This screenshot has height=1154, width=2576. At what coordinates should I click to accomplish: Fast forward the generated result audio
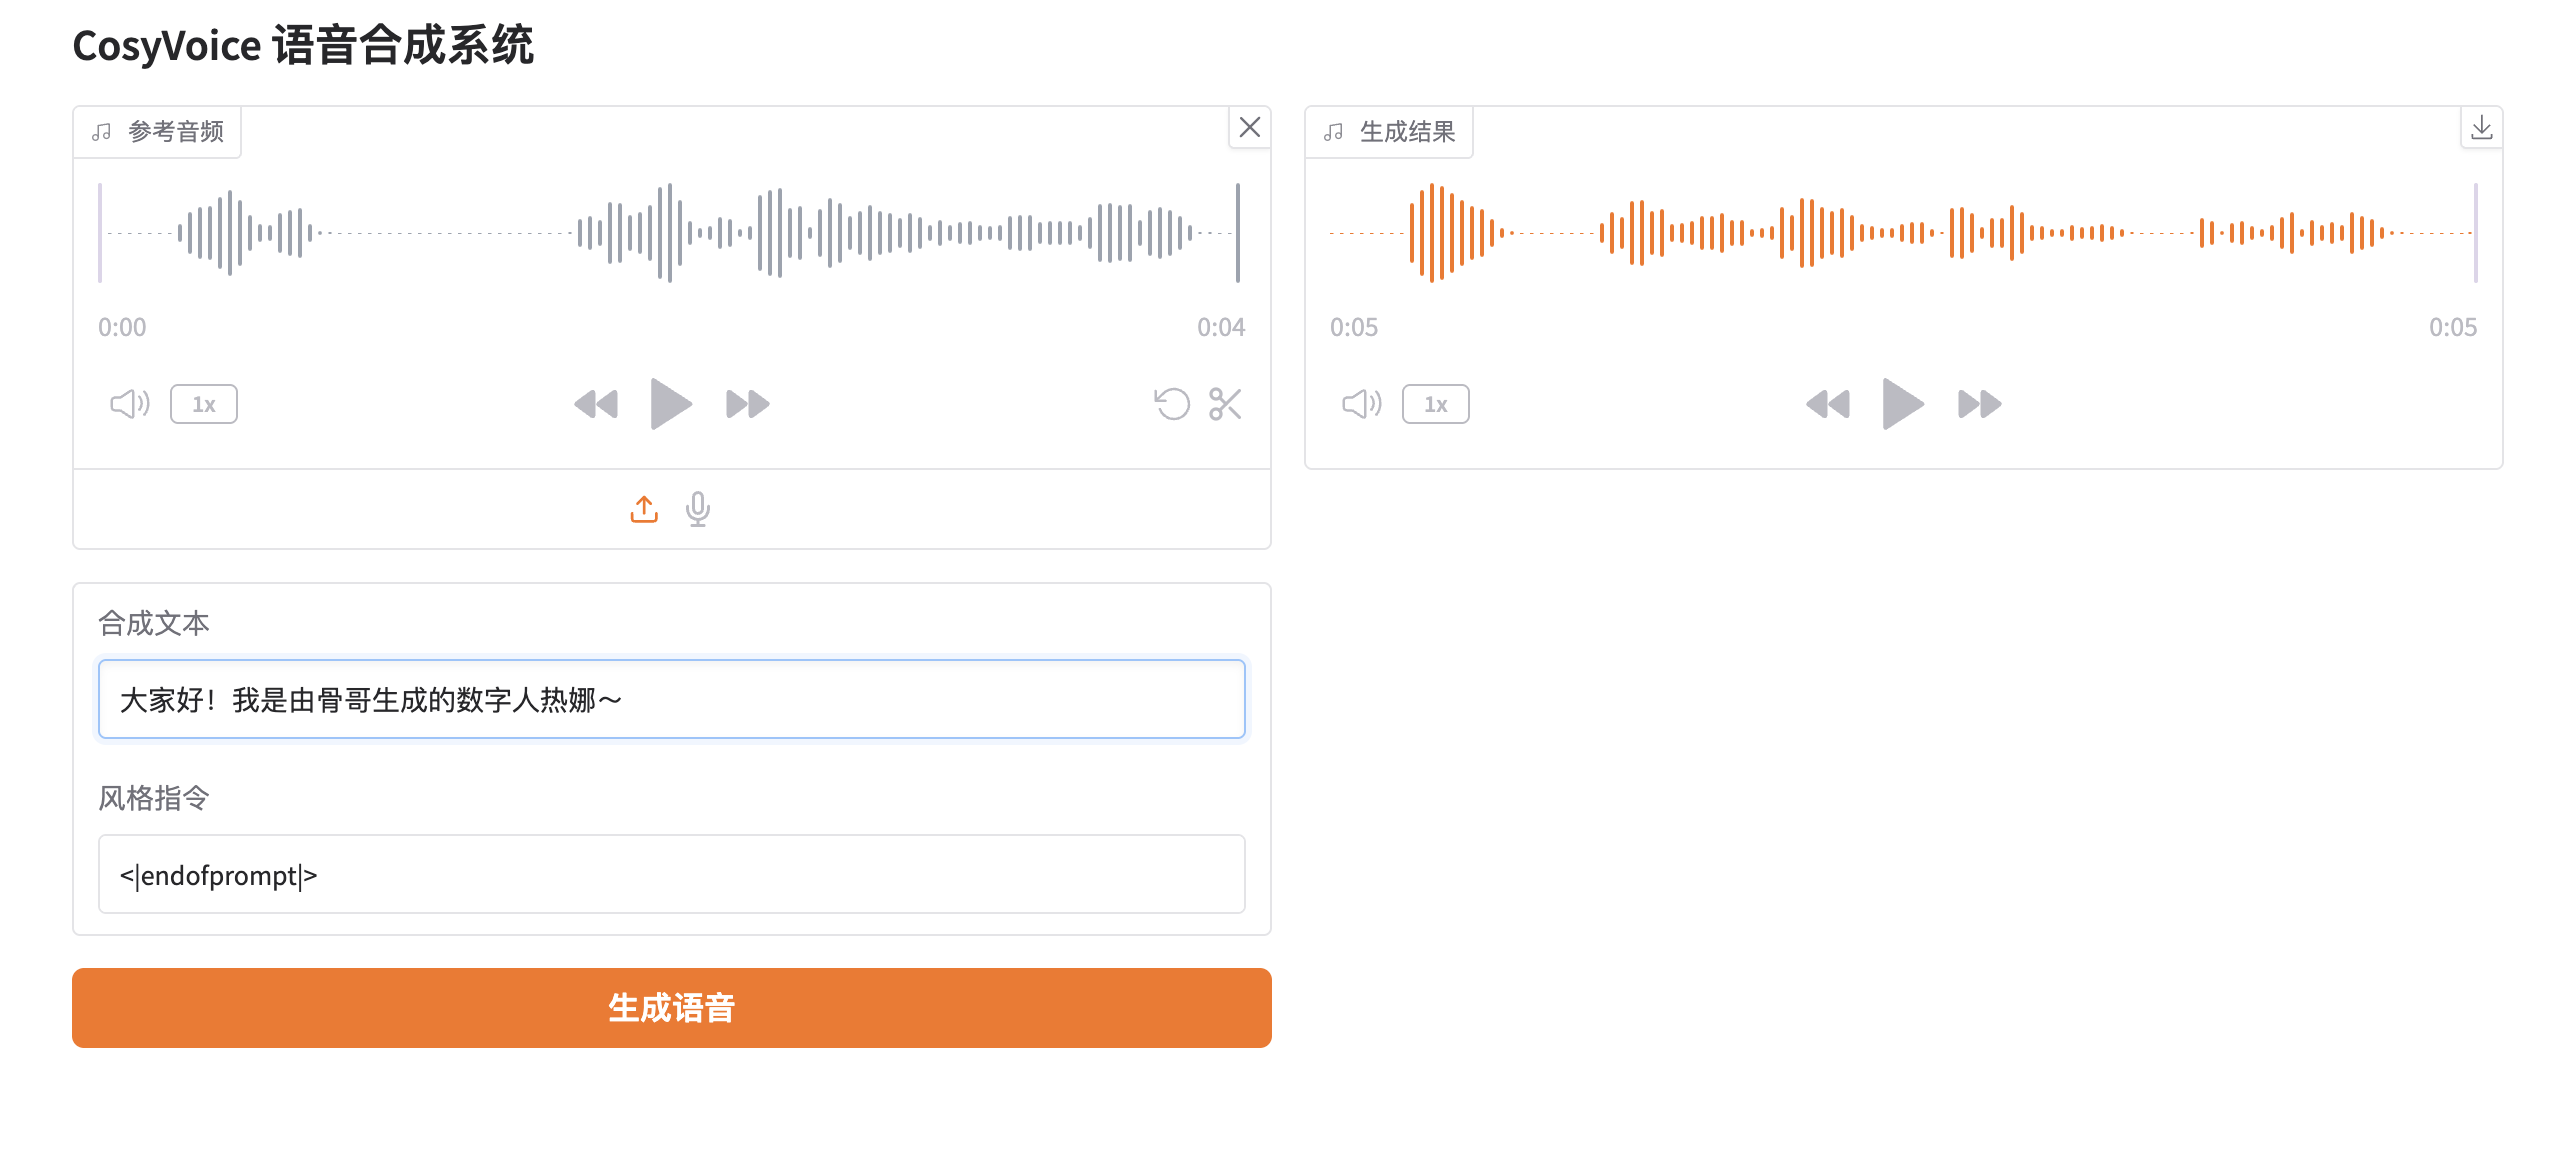pyautogui.click(x=1979, y=404)
